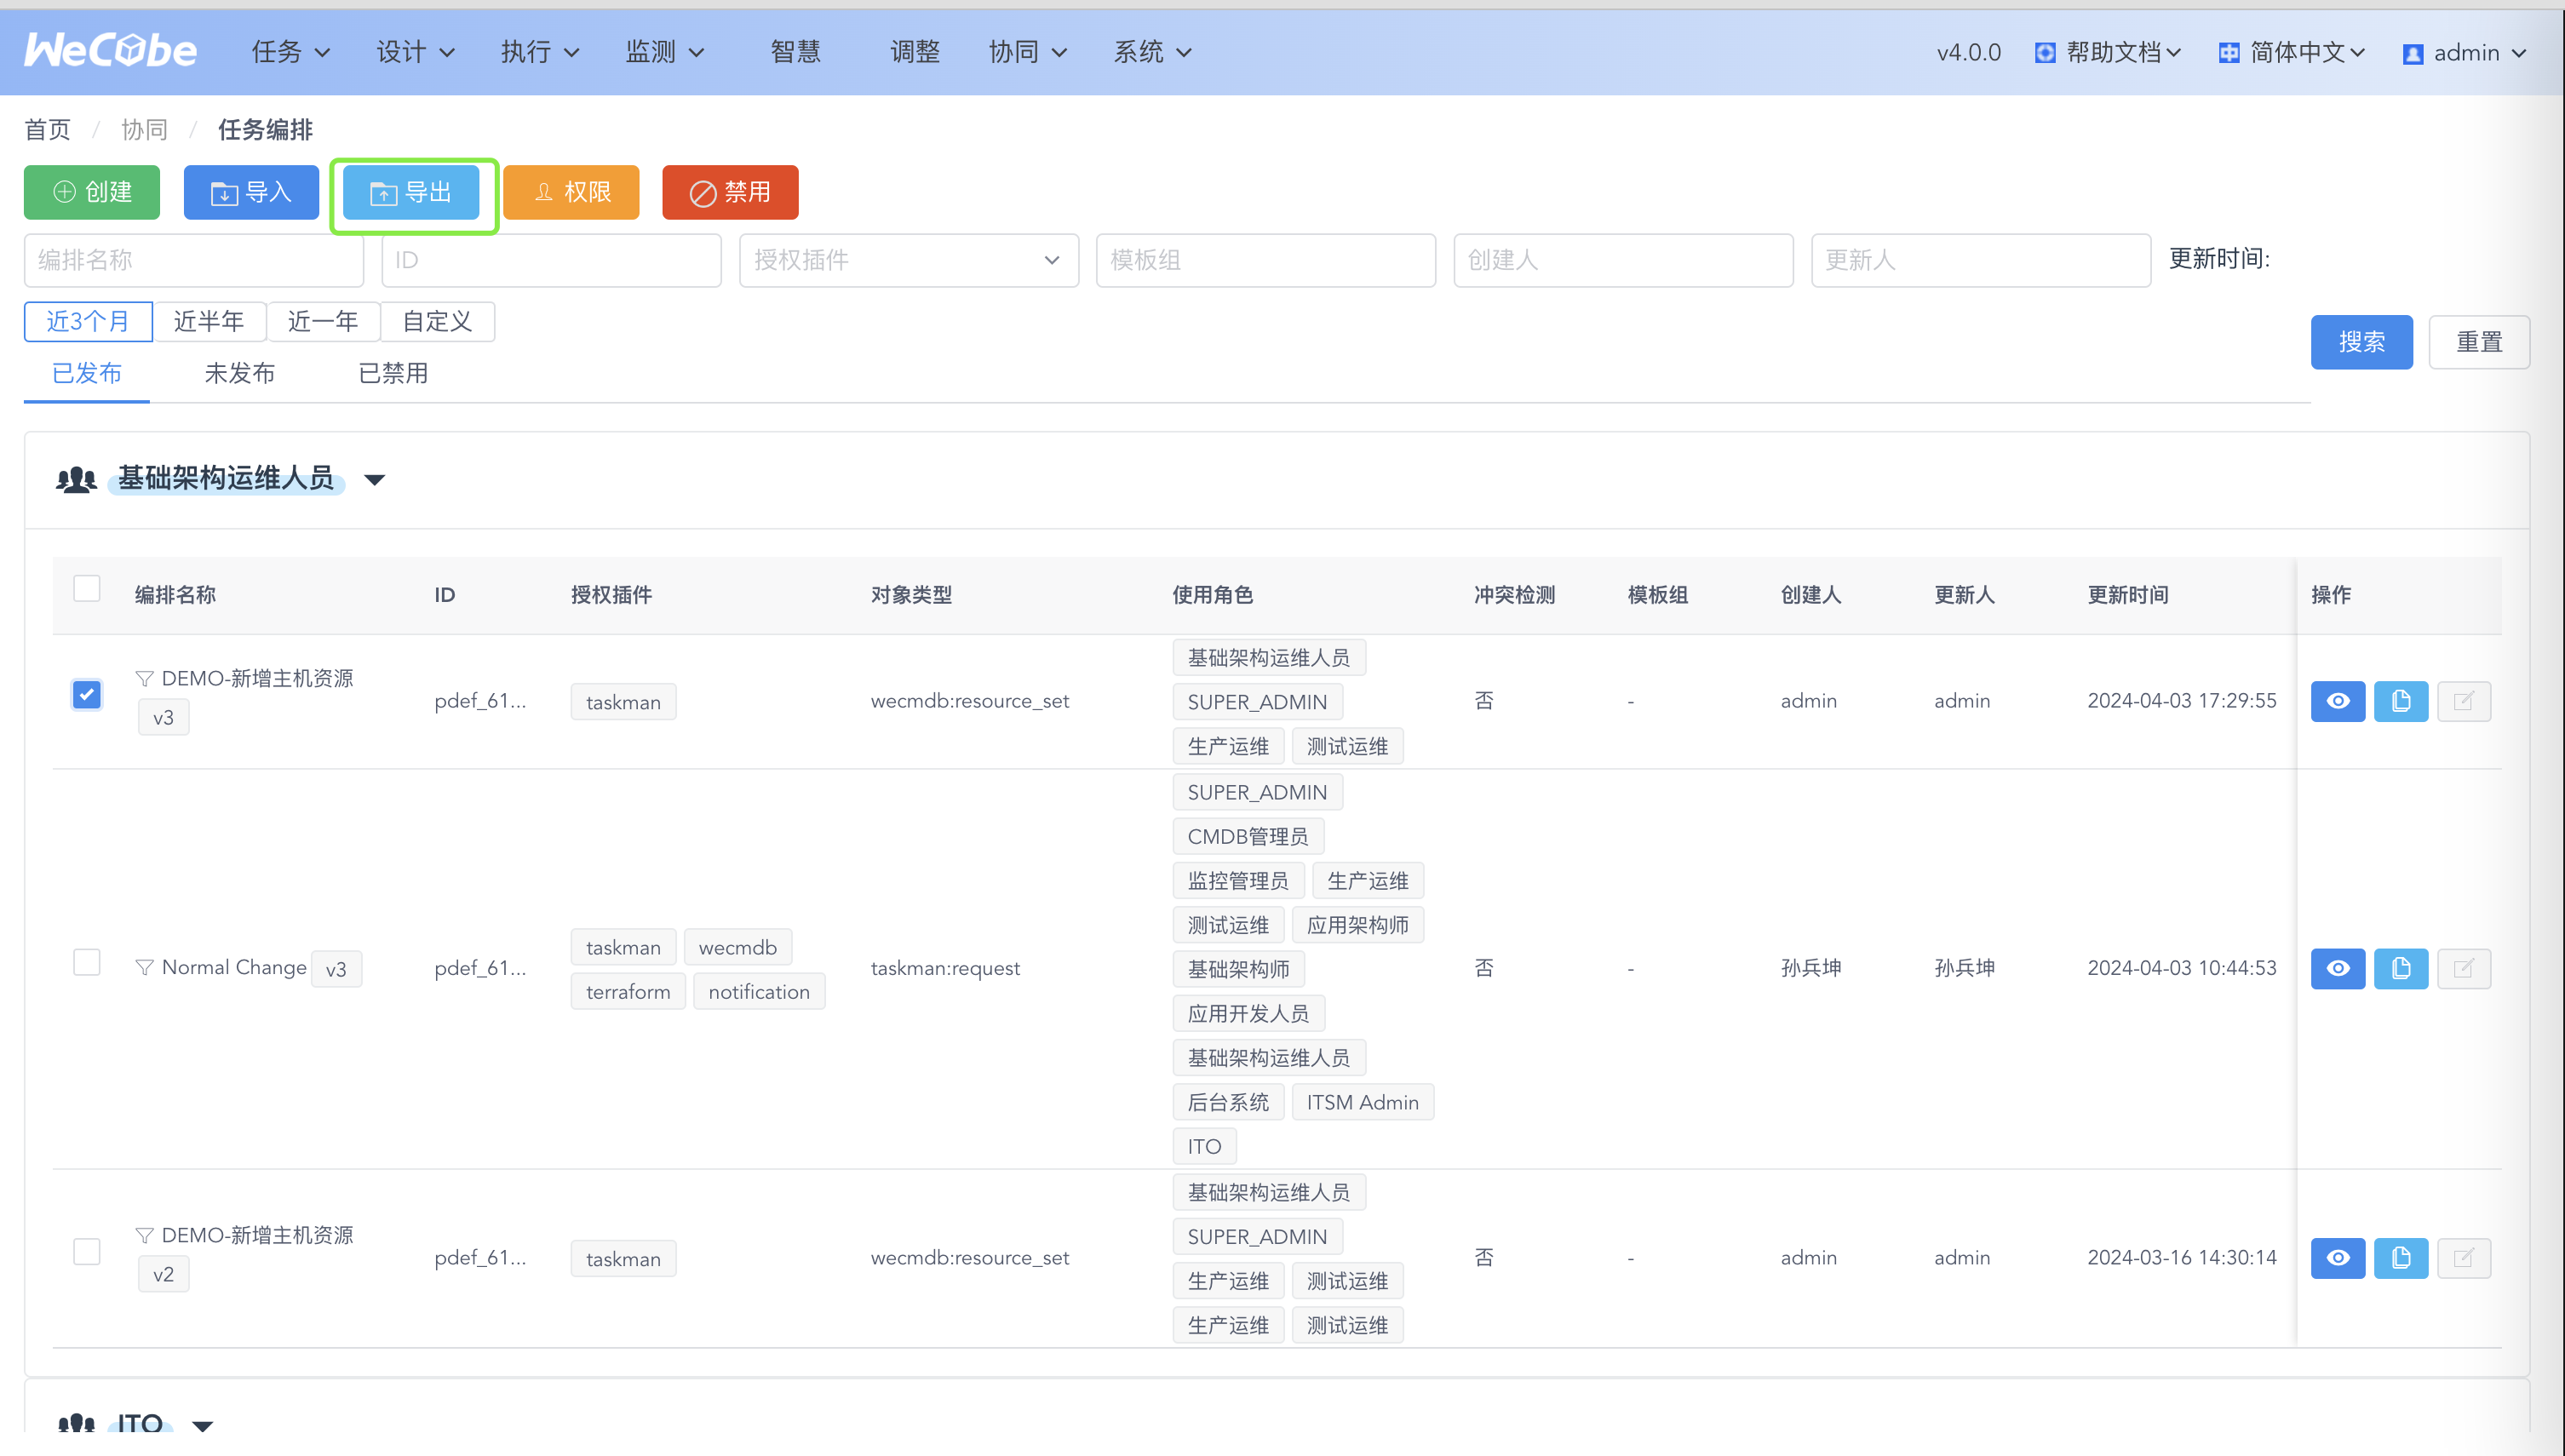
Task: Click the help document icon
Action: coord(2045,53)
